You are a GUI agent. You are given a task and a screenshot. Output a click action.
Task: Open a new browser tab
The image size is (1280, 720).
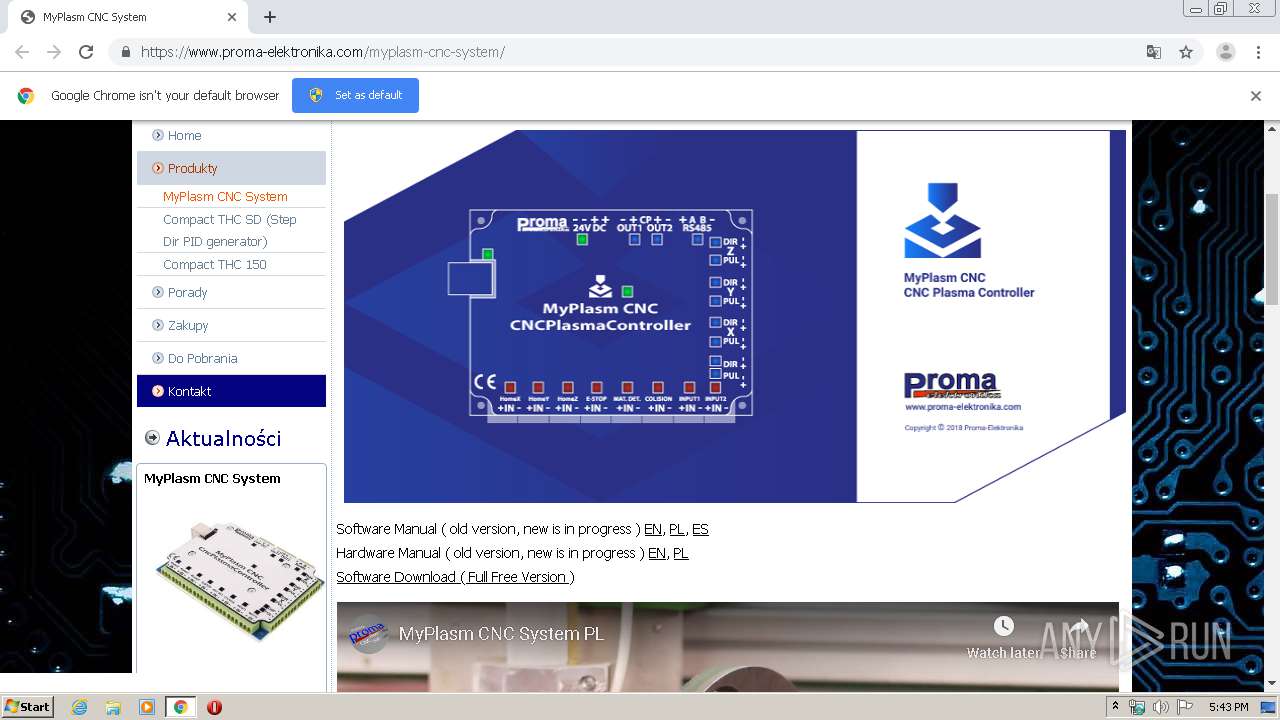click(270, 17)
